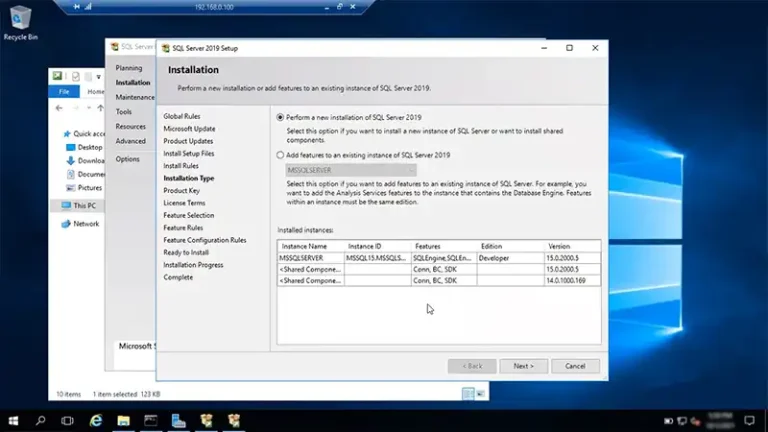
Task: Select Installation in the Installation Center sidebar
Action: (133, 83)
